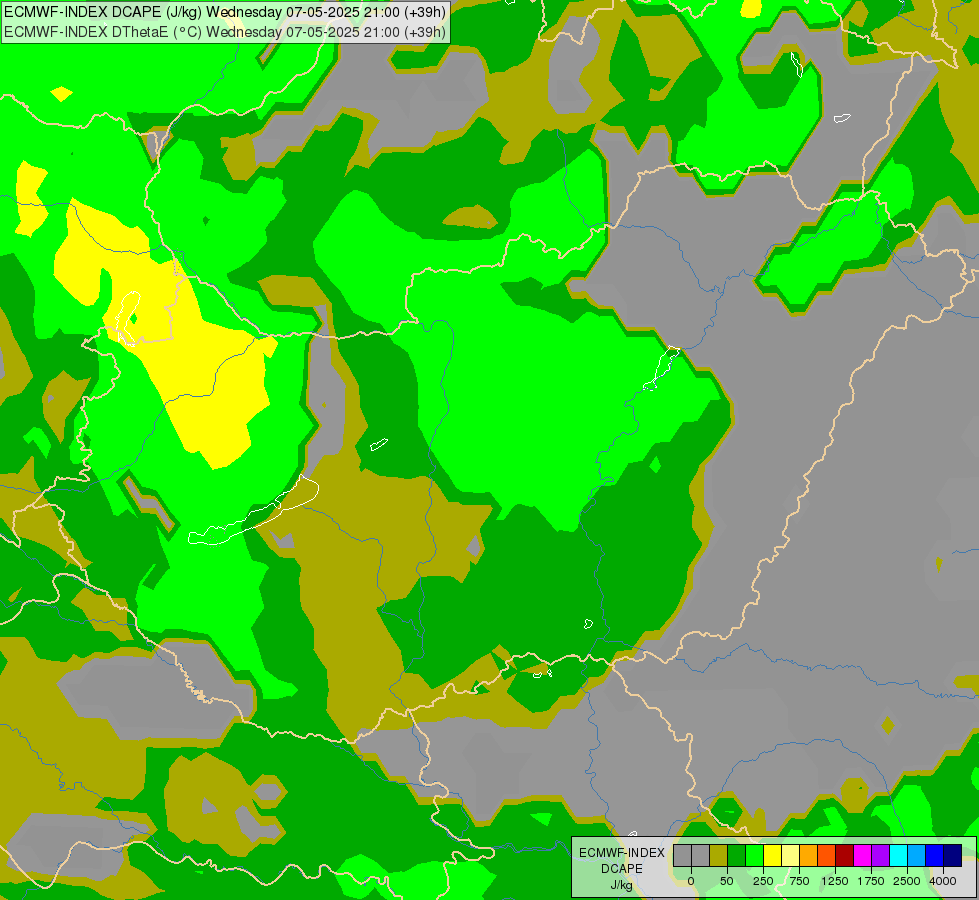Image resolution: width=979 pixels, height=900 pixels.
Task: Click the legend label '50'
Action: 727,881
